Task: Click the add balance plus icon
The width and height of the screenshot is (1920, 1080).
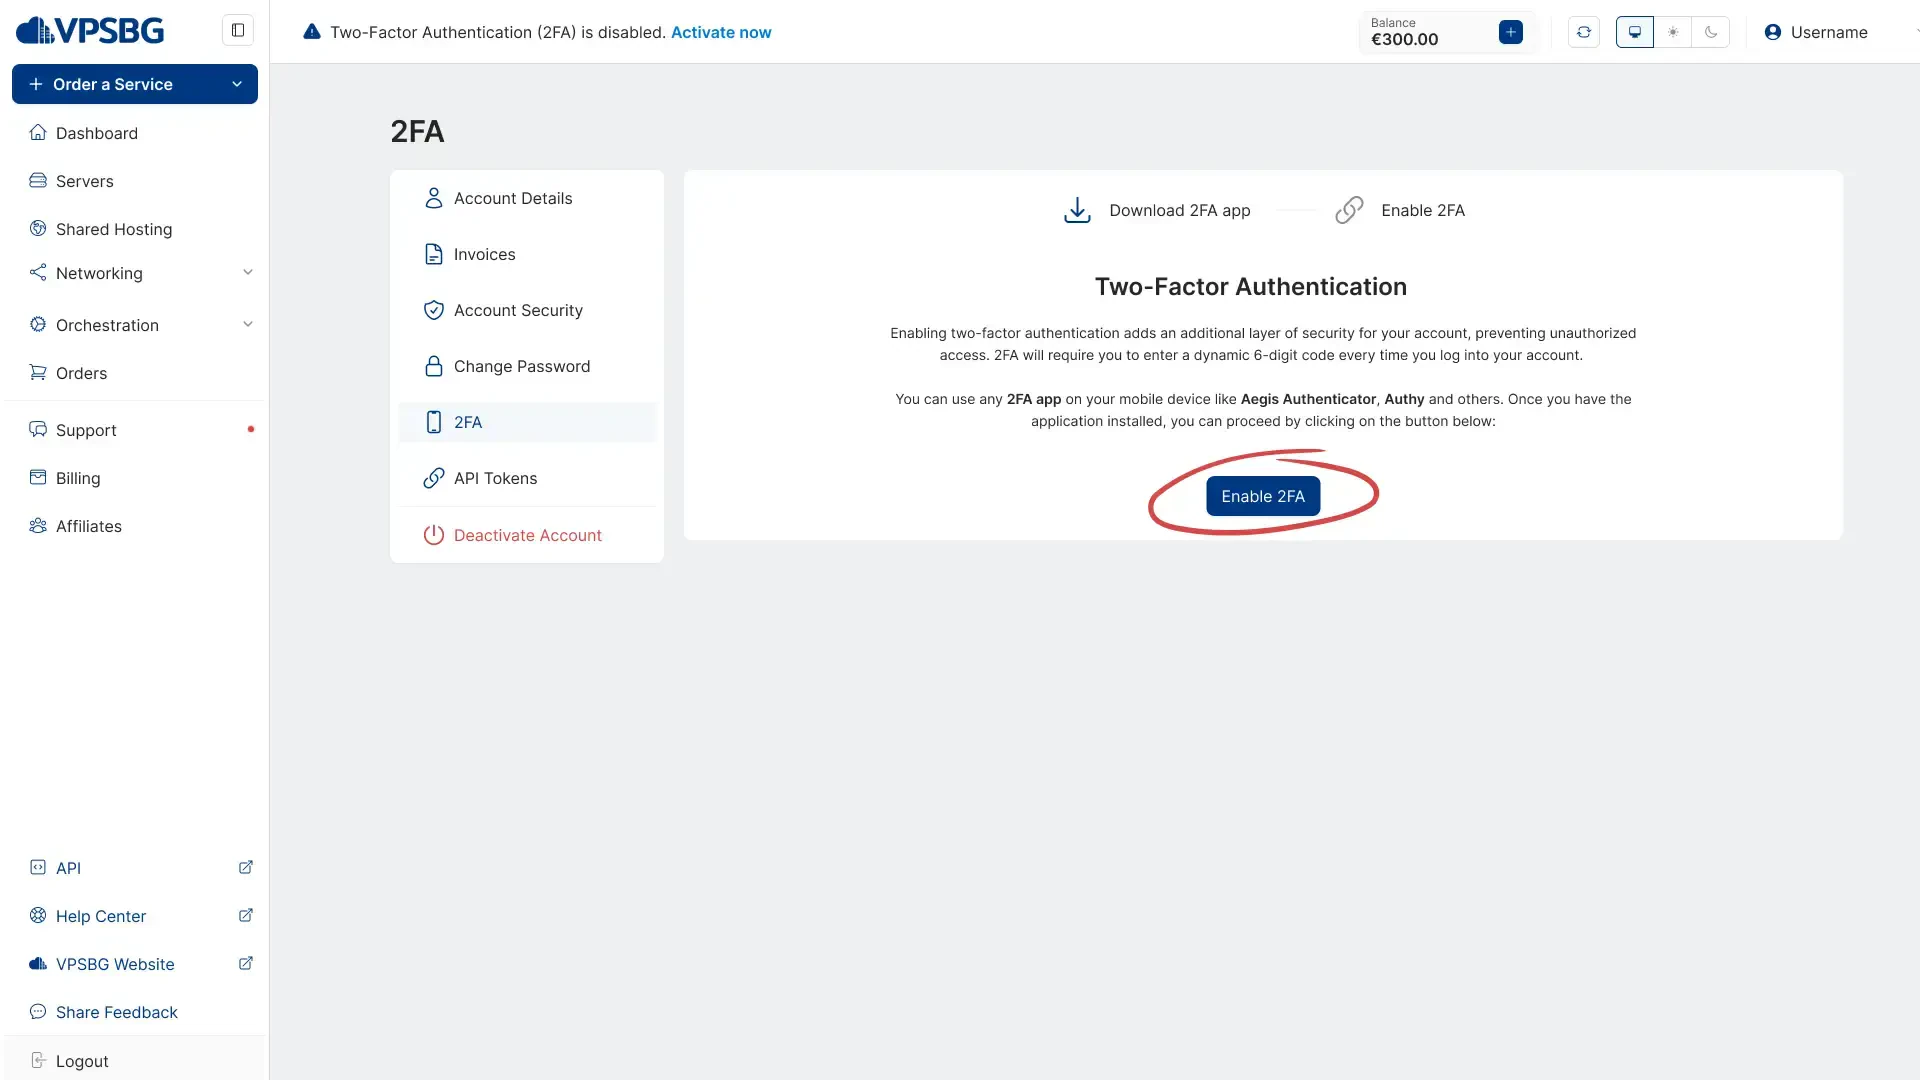Action: tap(1510, 32)
